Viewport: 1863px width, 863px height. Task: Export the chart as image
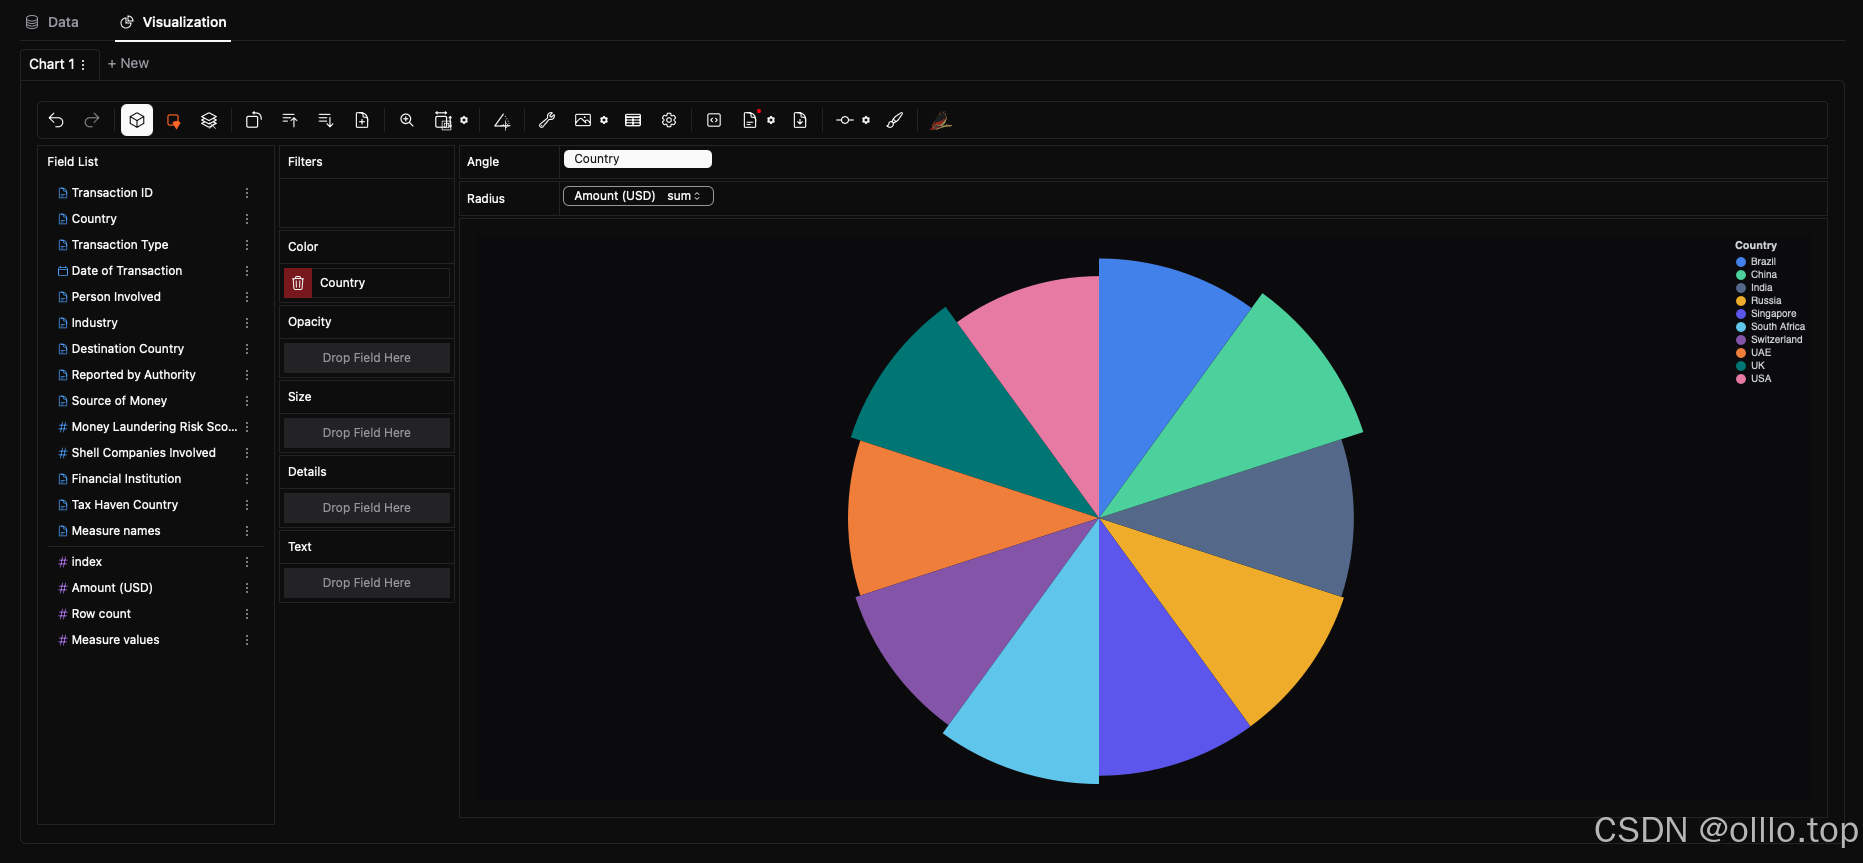[x=583, y=120]
